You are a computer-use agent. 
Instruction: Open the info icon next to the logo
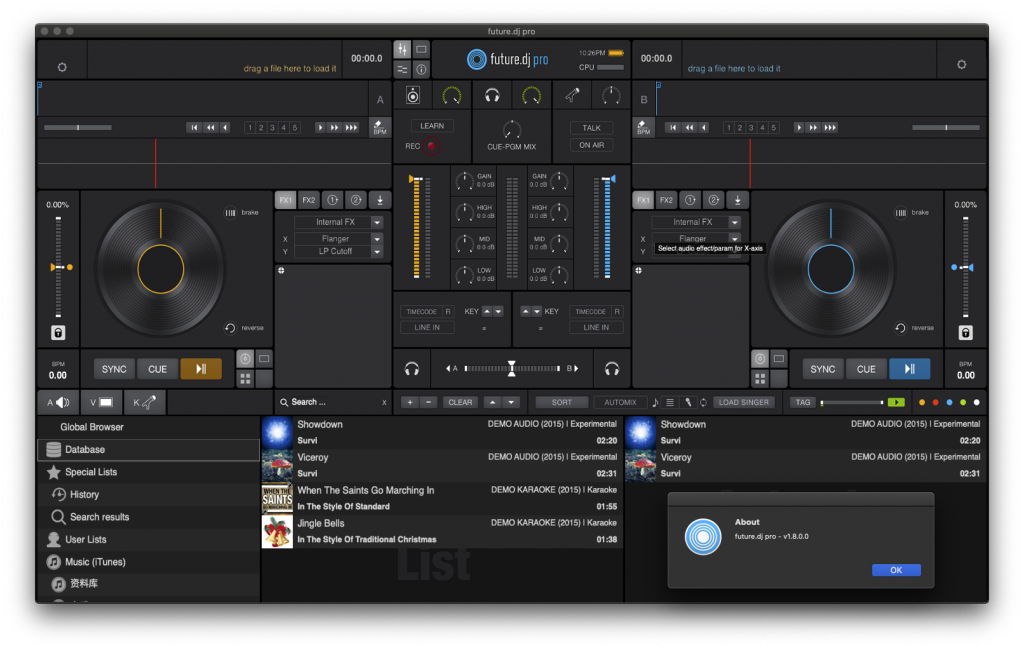pyautogui.click(x=421, y=69)
